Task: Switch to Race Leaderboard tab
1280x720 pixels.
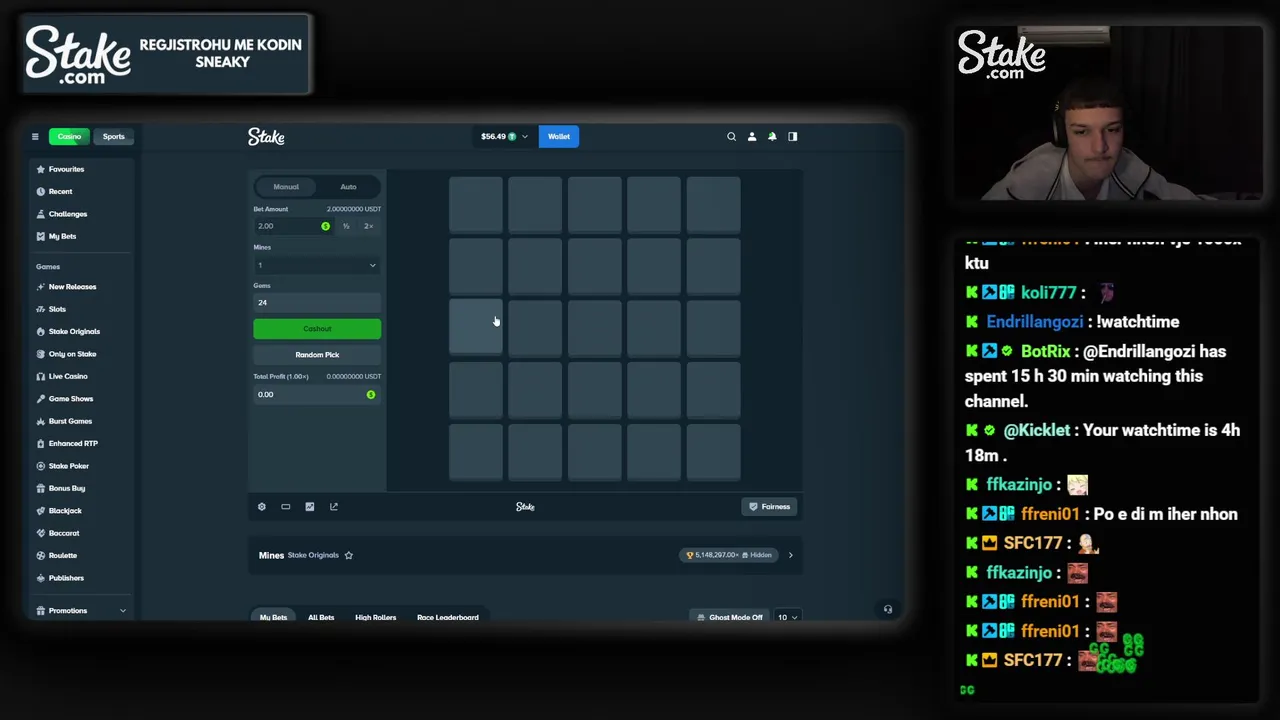Action: point(447,617)
